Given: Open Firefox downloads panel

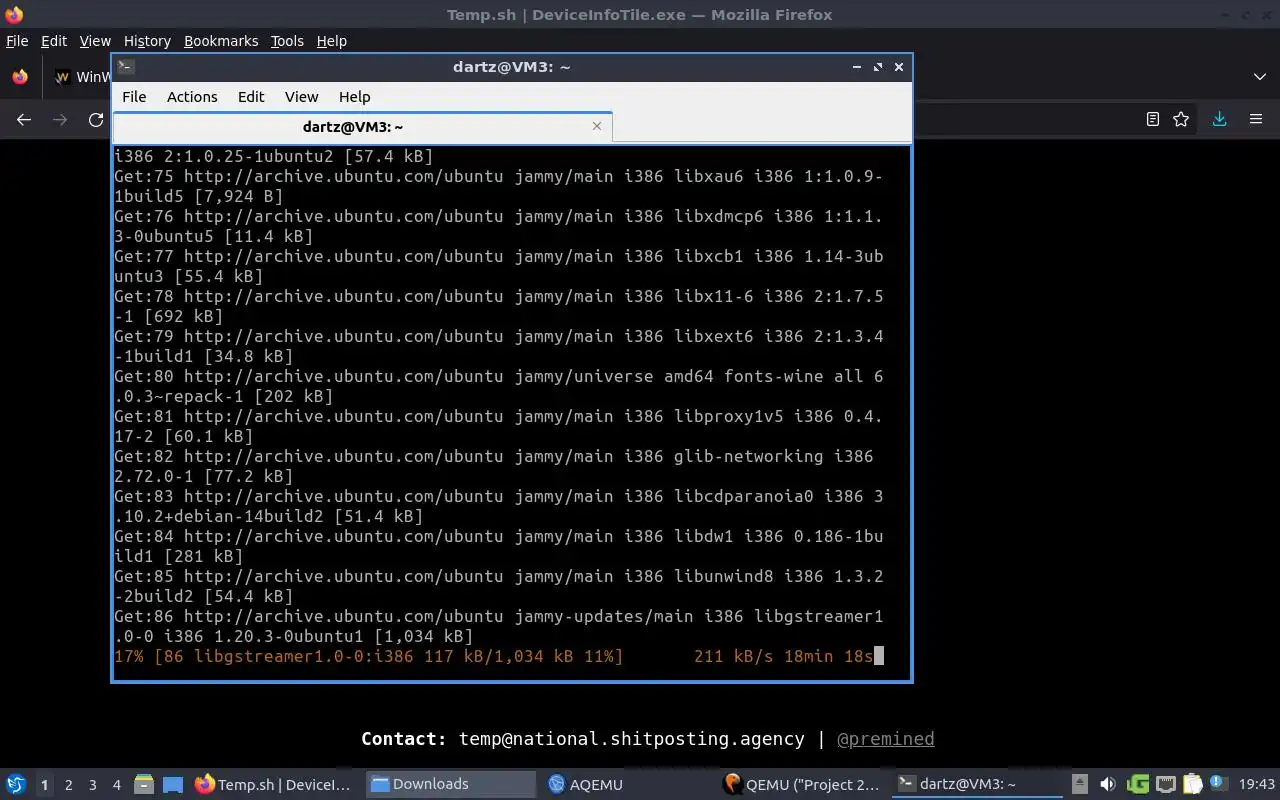Looking at the screenshot, I should tap(1219, 119).
